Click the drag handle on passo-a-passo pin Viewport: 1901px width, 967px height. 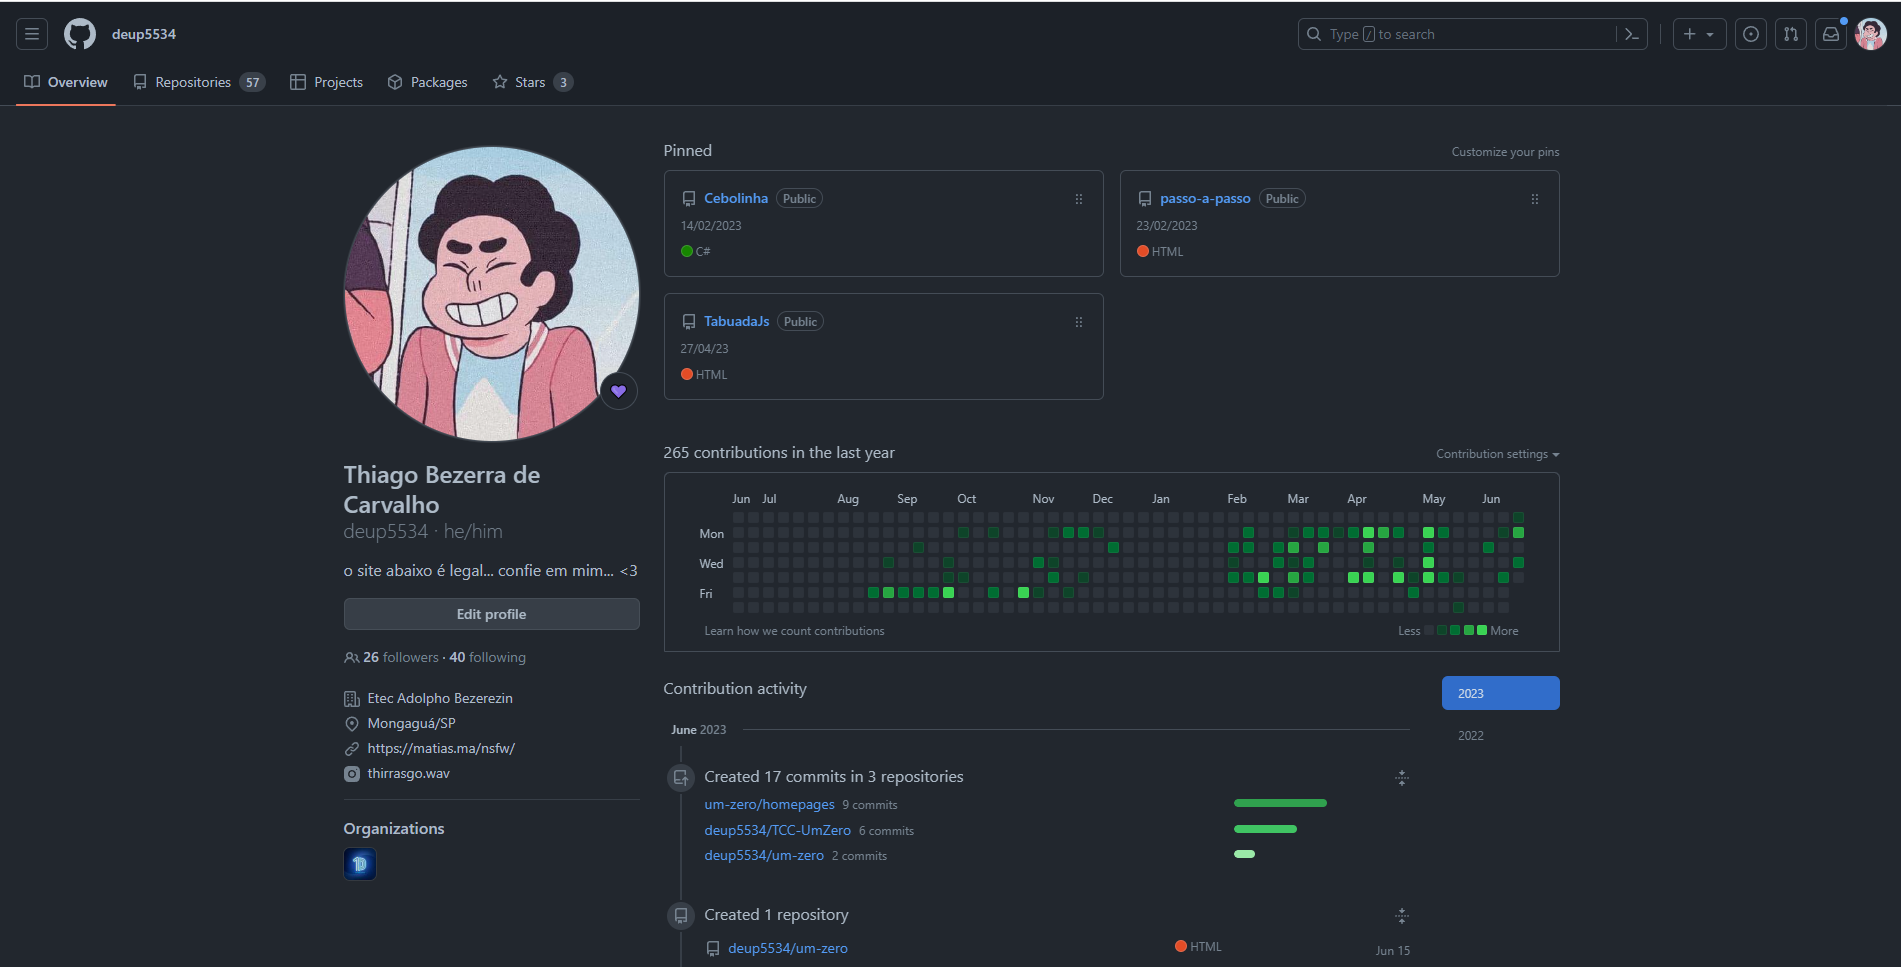pyautogui.click(x=1535, y=199)
